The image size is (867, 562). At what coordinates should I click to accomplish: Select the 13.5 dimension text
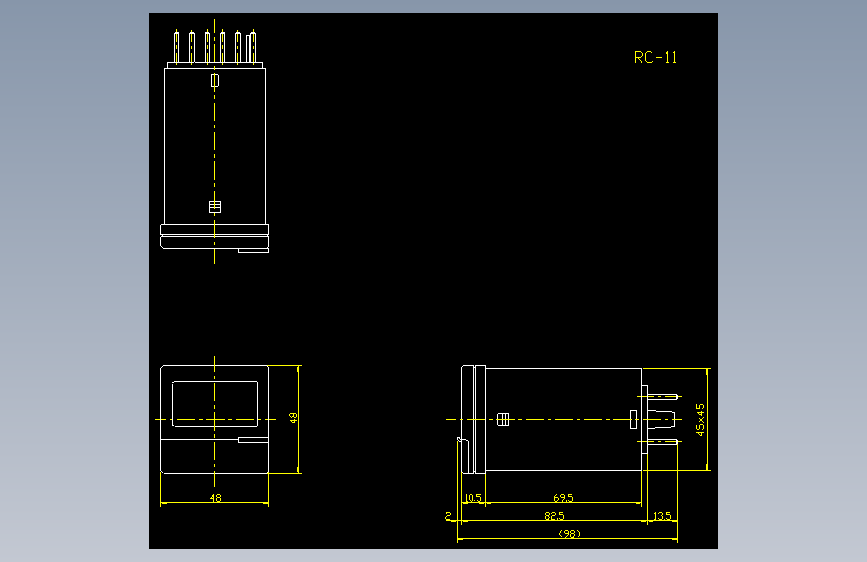662,516
